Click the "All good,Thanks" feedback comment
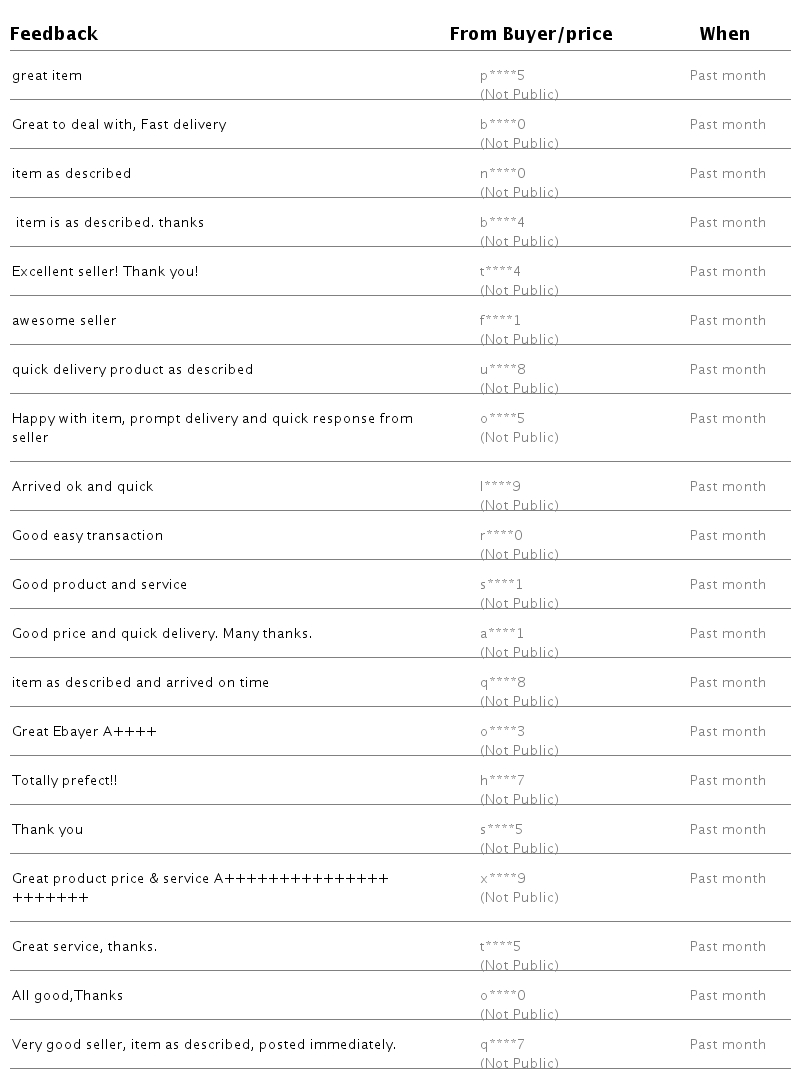800x1069 pixels. [68, 996]
